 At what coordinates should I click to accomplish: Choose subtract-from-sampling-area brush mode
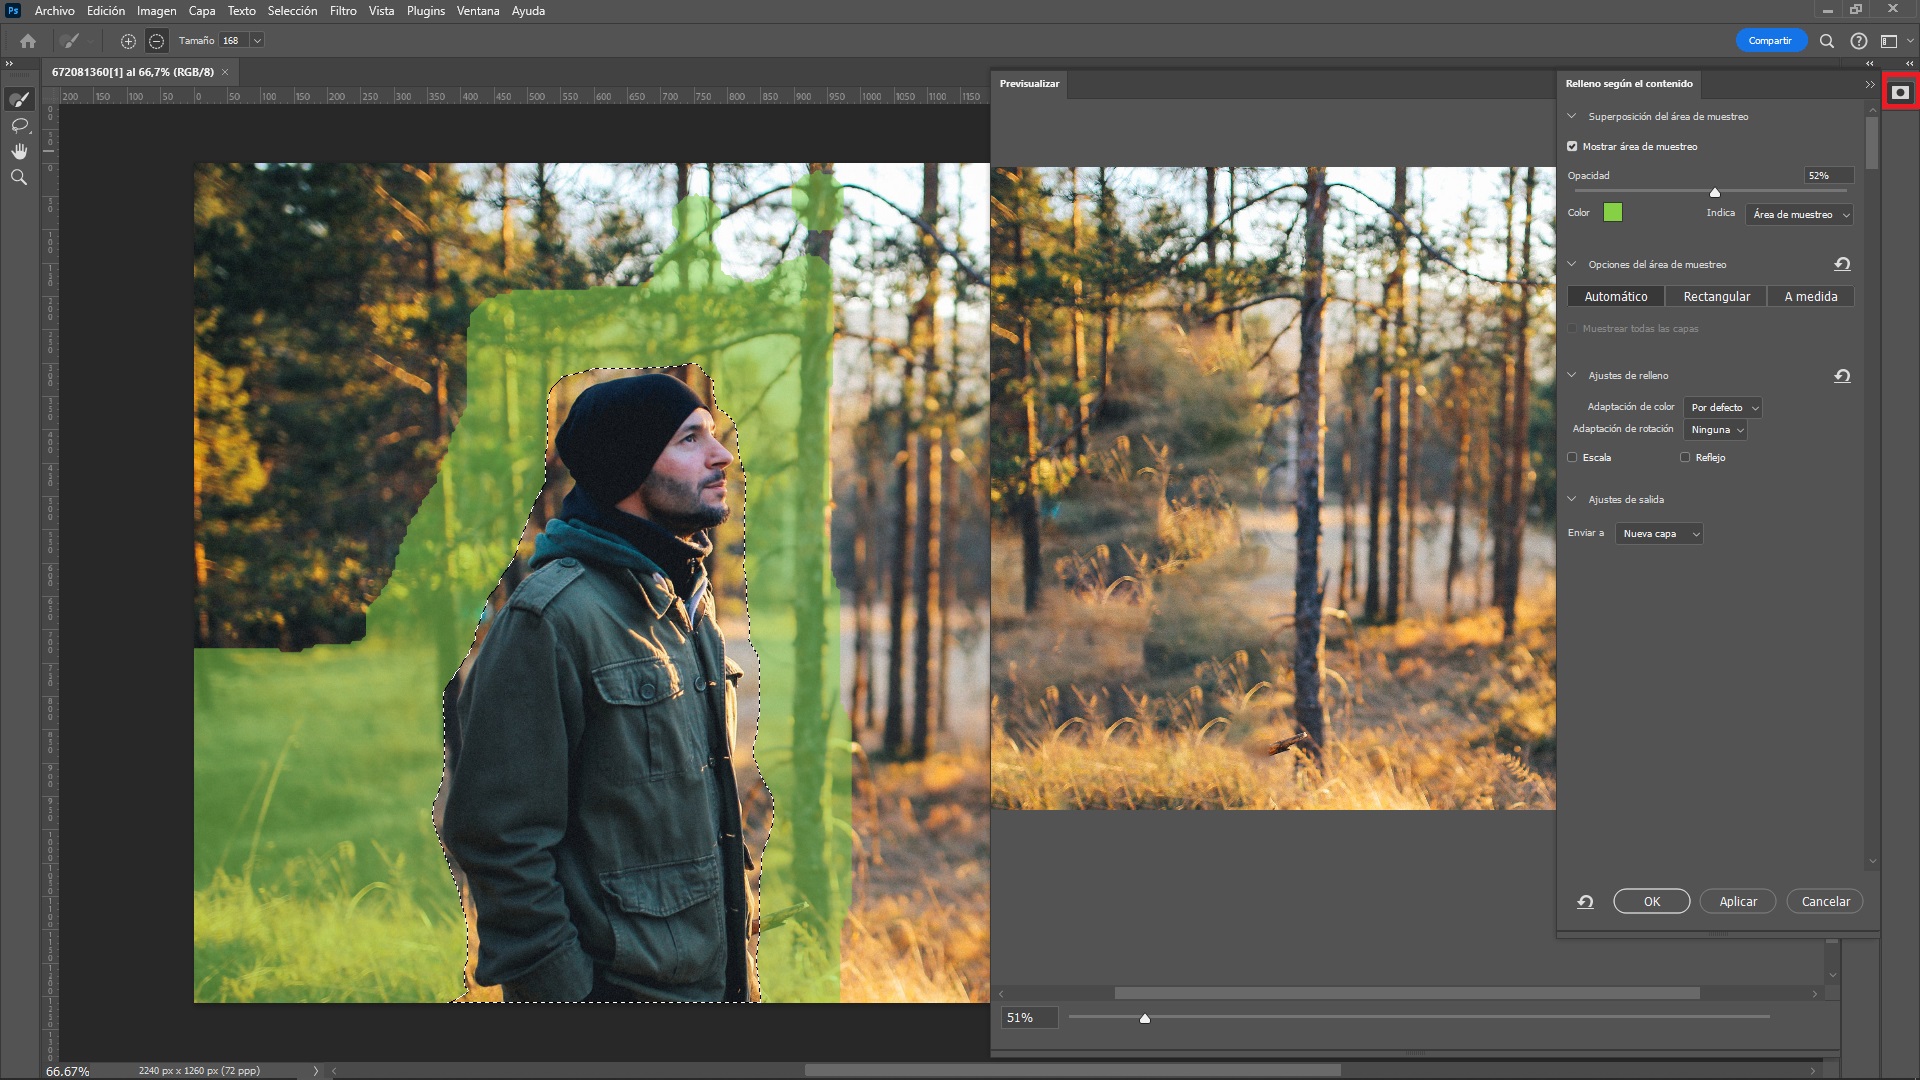click(x=156, y=41)
